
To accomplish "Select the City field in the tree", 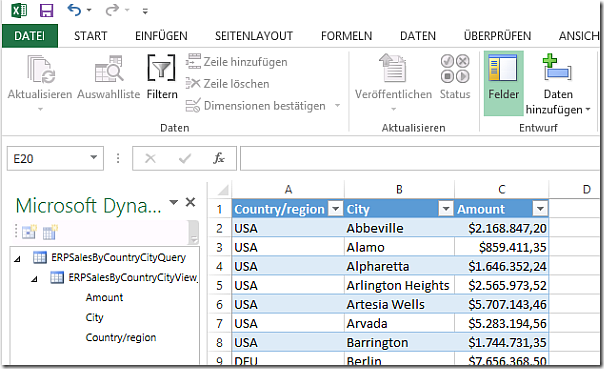I will click(94, 317).
